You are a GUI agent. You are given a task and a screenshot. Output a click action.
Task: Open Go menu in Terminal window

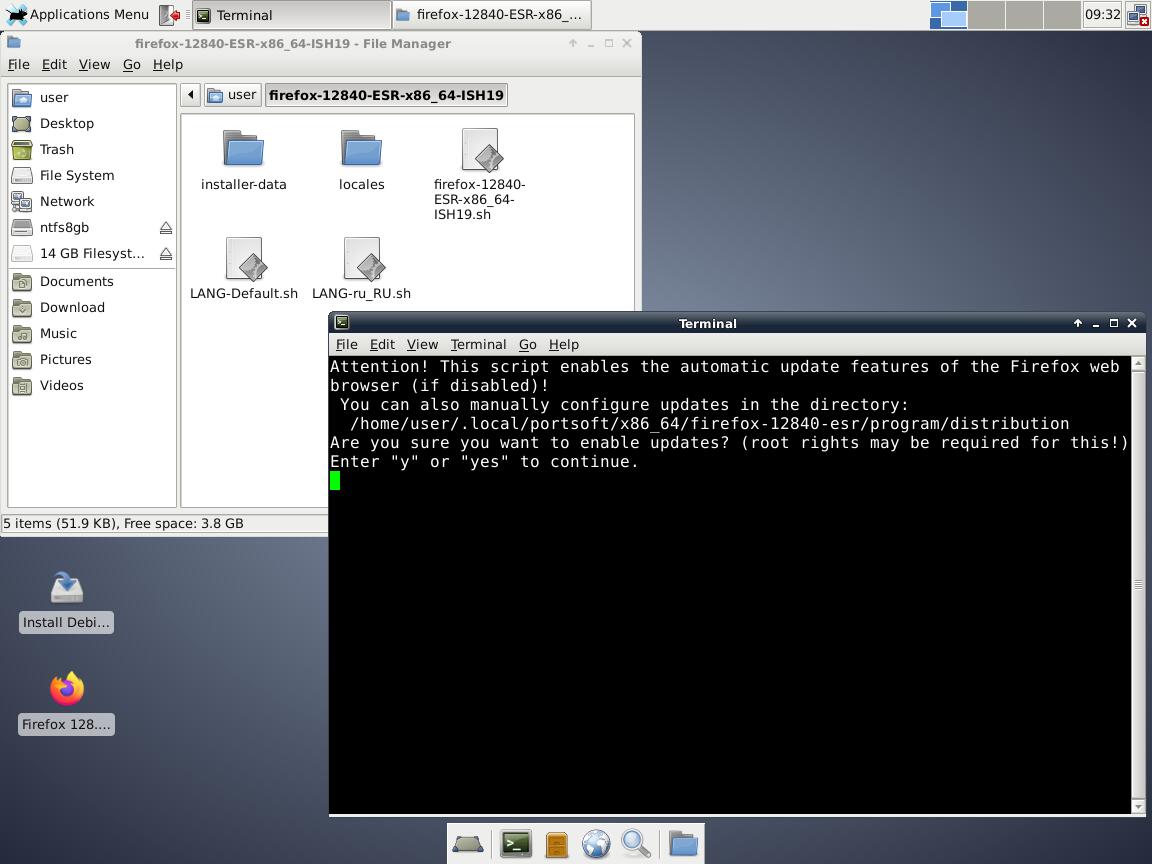point(528,345)
